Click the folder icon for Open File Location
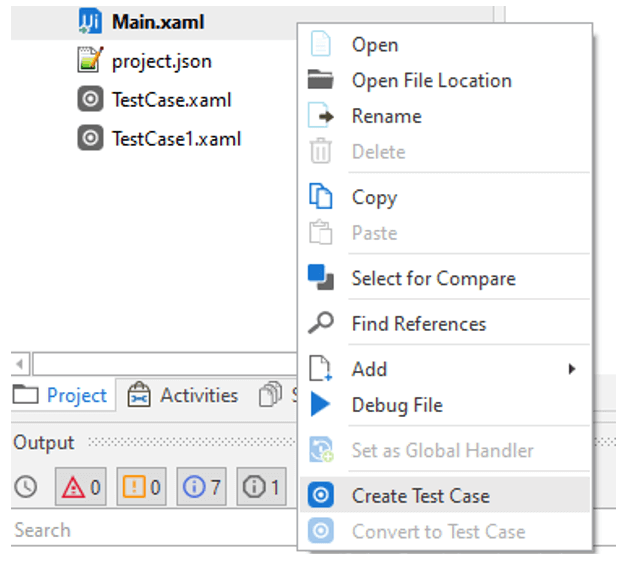Image resolution: width=635 pixels, height=568 pixels. pos(320,80)
